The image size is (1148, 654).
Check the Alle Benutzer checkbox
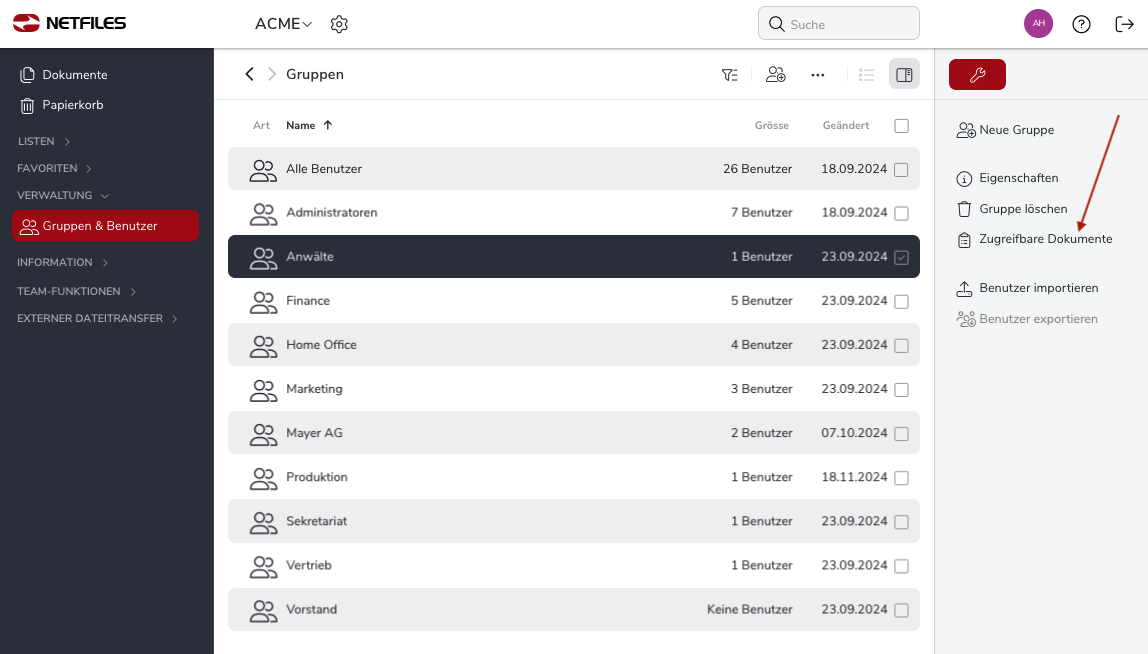(901, 170)
